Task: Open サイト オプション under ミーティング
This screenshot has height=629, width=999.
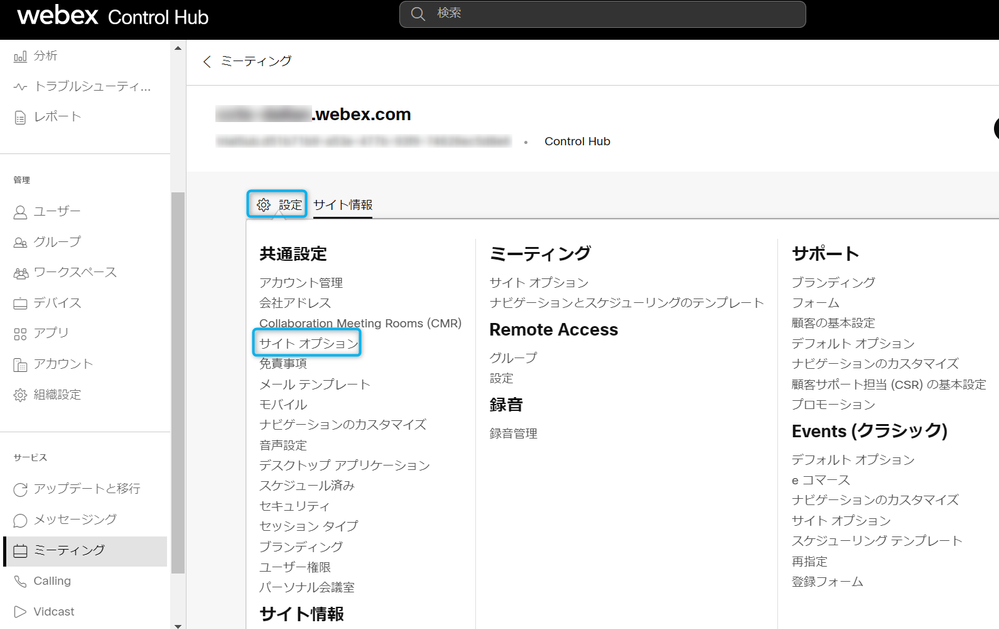Action: (539, 282)
